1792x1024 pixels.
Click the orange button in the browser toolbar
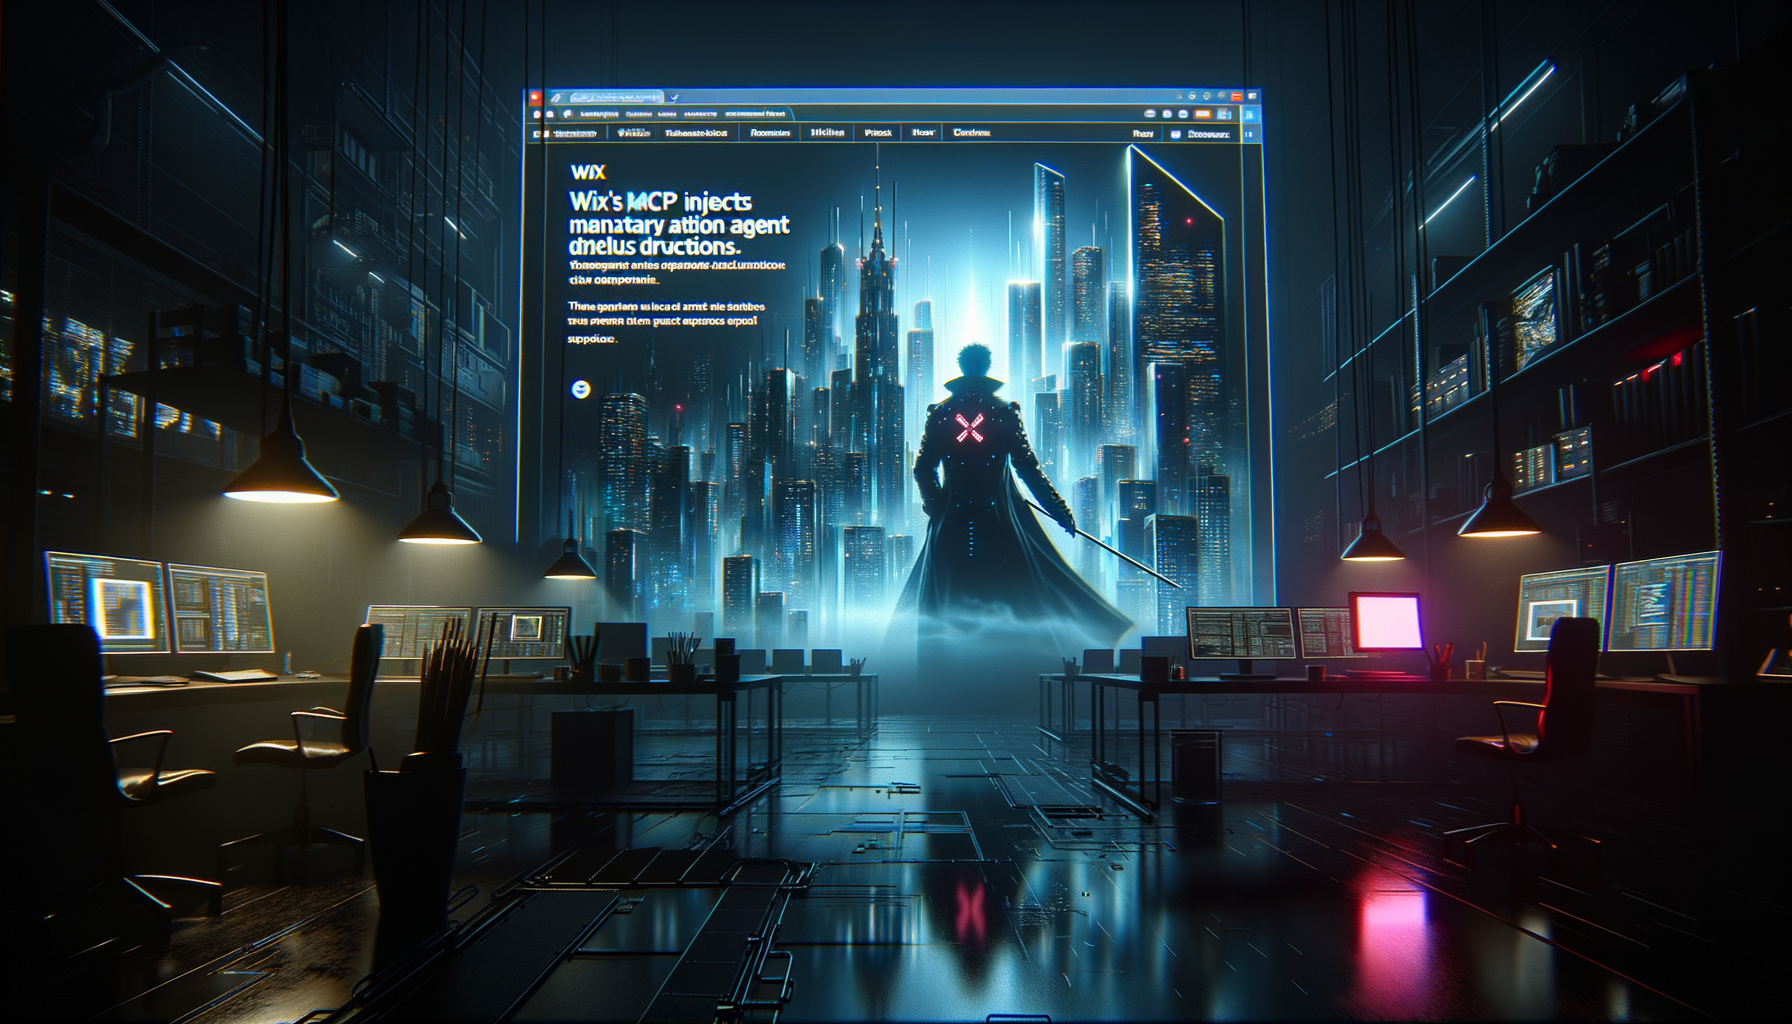[1202, 114]
